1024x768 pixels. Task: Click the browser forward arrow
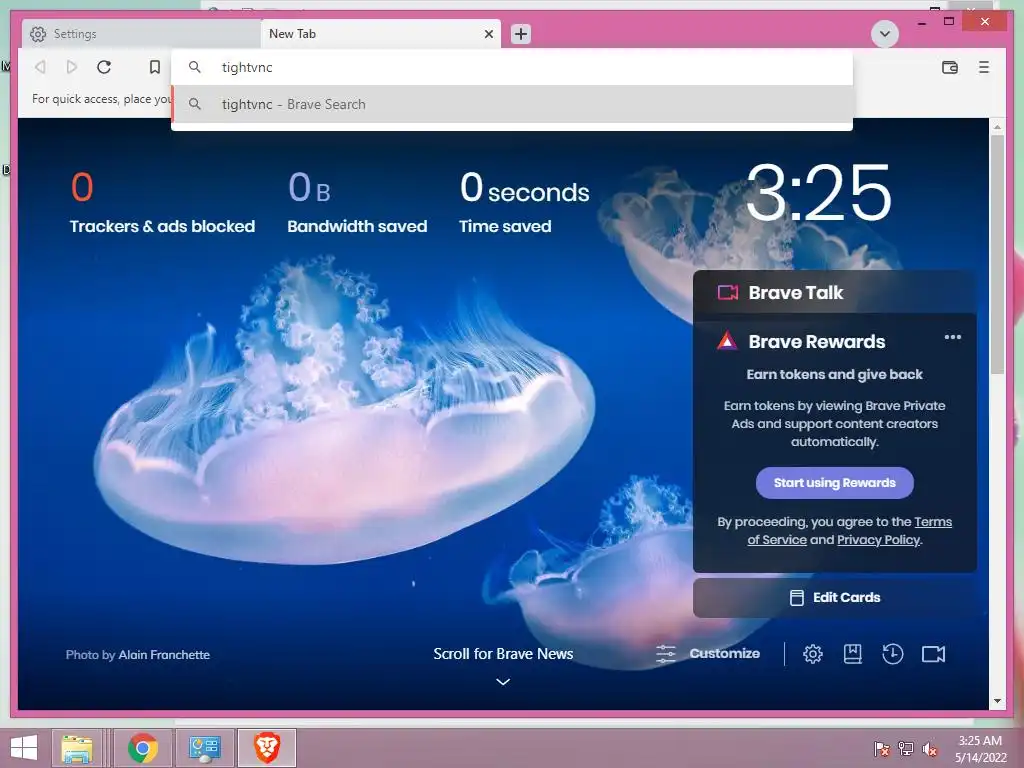click(72, 67)
